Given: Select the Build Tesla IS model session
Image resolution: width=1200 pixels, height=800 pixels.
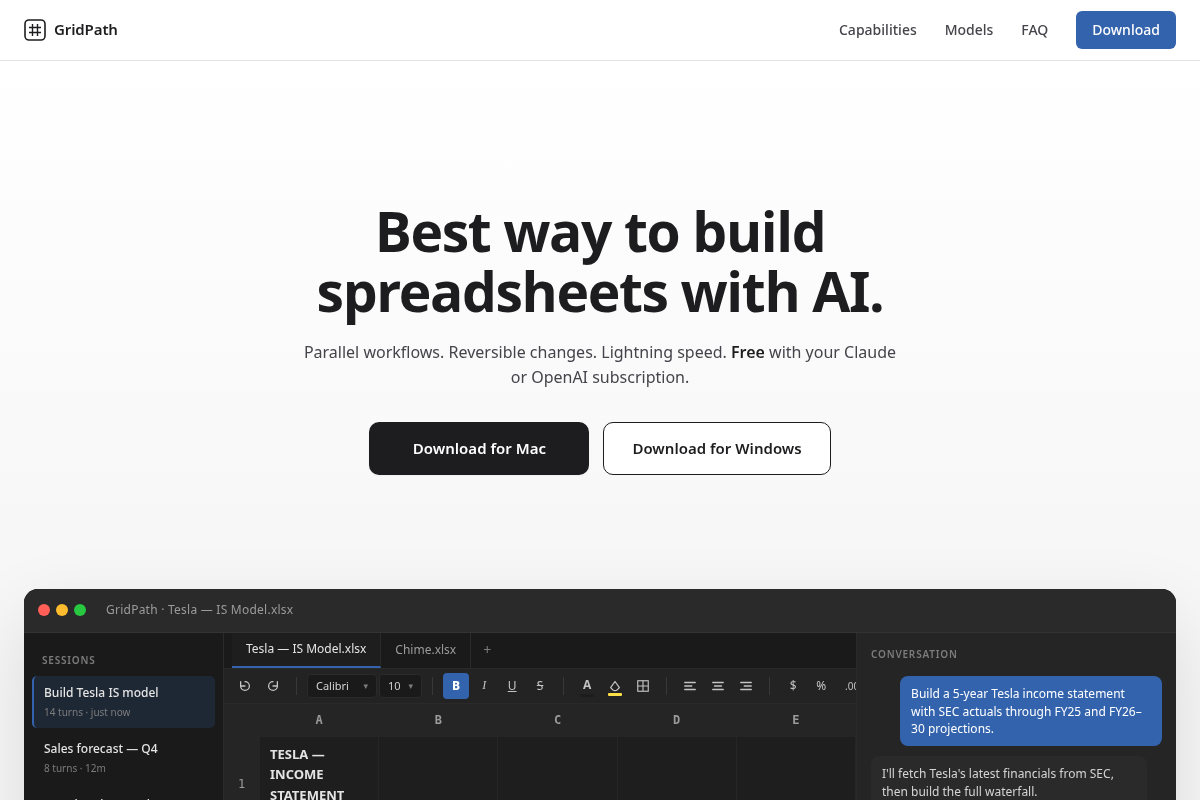Looking at the screenshot, I should click(x=123, y=702).
